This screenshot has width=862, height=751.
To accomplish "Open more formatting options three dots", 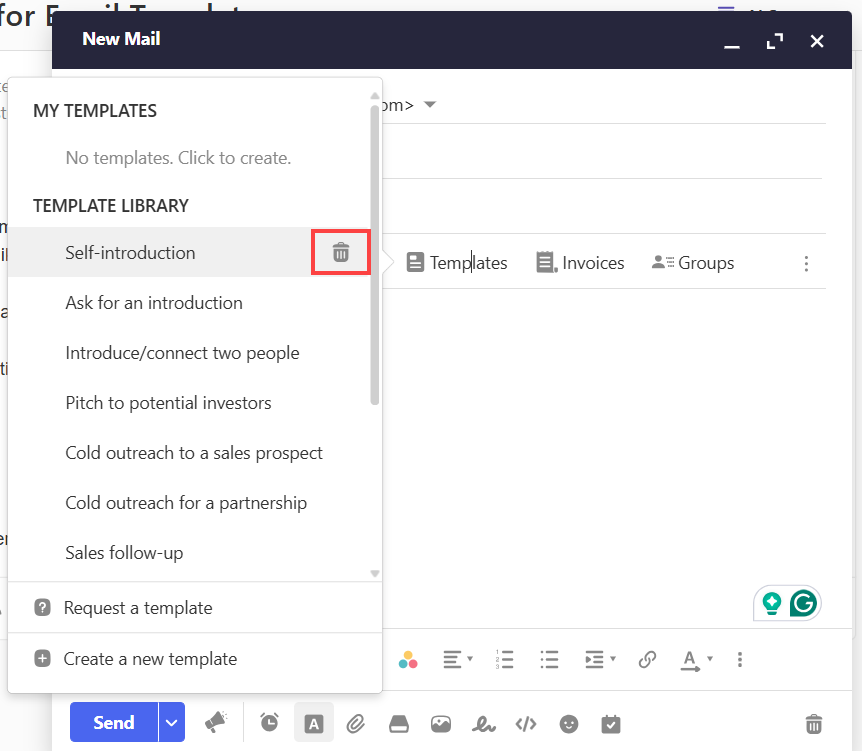I will tap(740, 659).
